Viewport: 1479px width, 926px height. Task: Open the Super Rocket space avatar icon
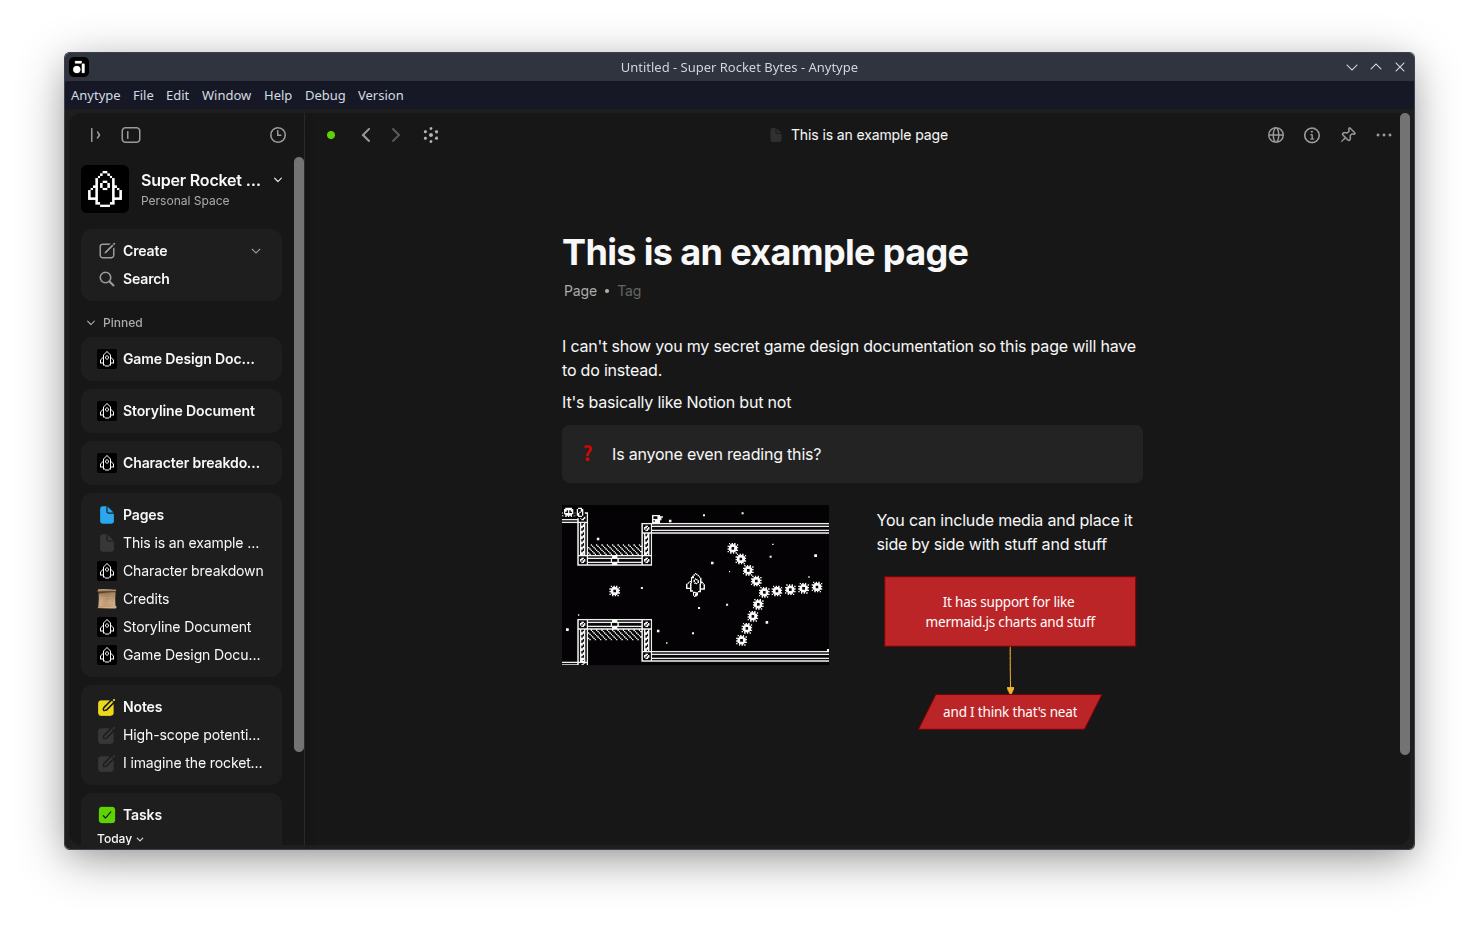click(x=104, y=188)
